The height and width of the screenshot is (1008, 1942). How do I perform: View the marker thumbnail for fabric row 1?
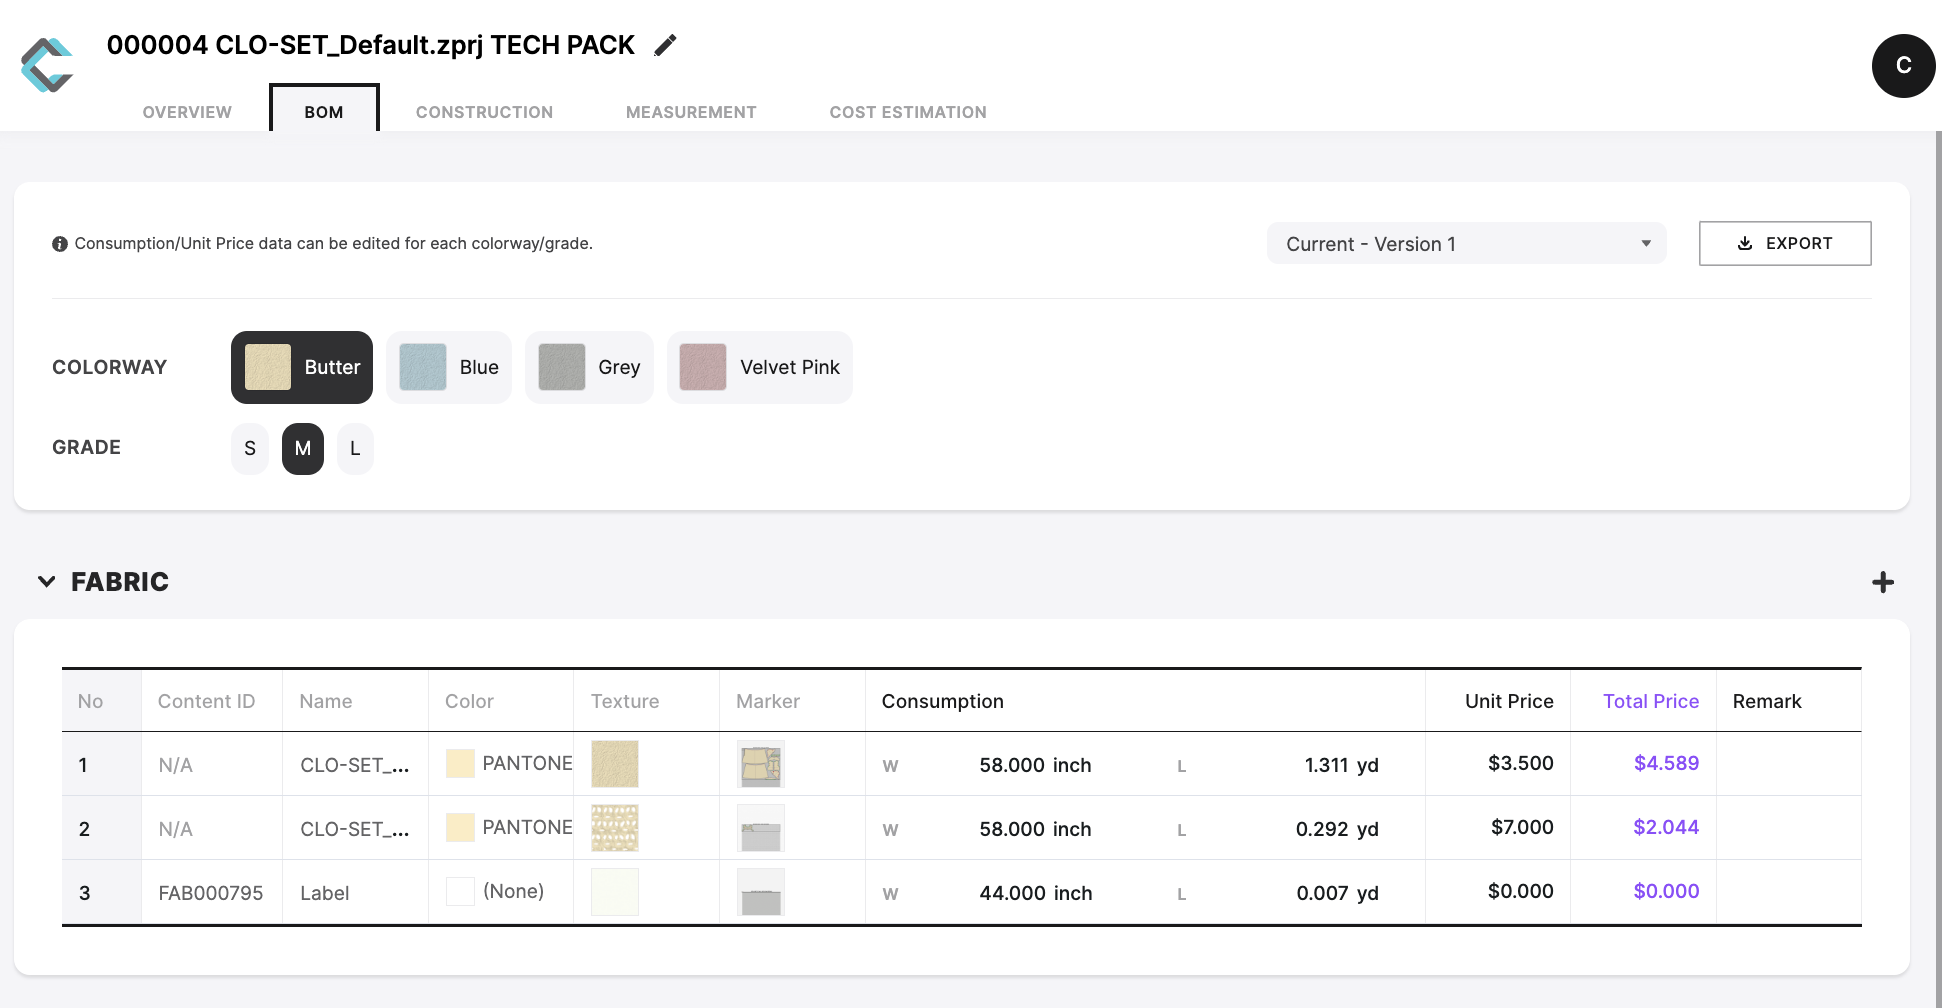[760, 763]
